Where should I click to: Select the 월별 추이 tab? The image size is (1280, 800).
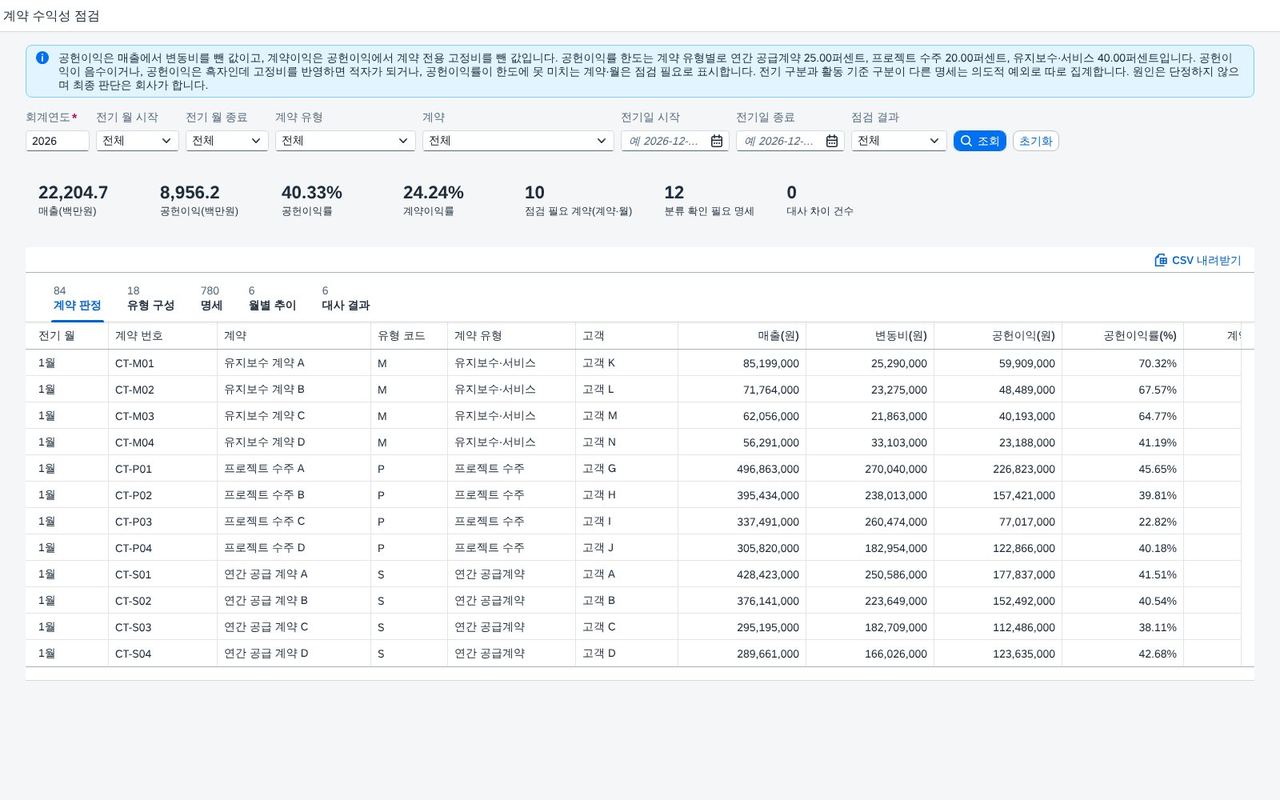(272, 298)
